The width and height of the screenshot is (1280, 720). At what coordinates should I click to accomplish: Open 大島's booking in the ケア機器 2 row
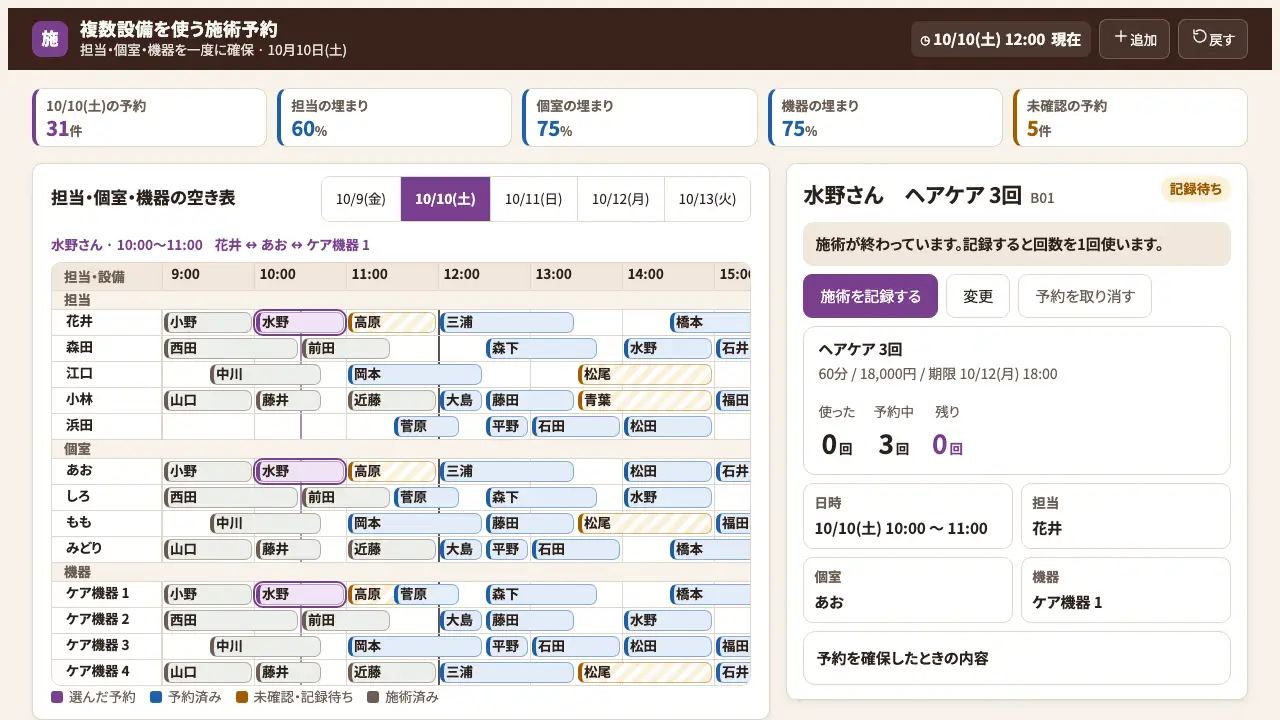pyautogui.click(x=461, y=620)
